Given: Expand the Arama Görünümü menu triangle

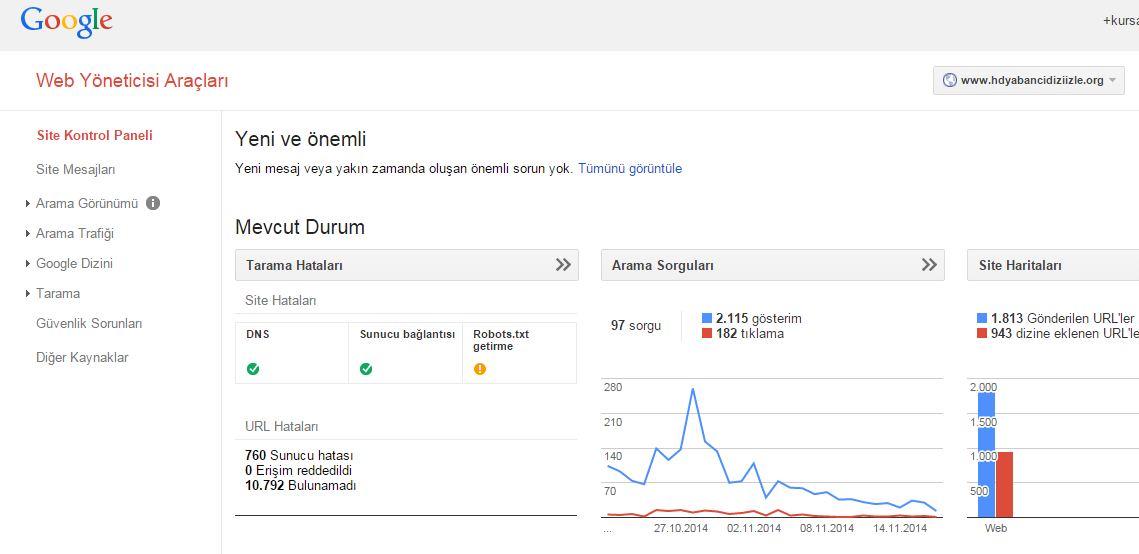Looking at the screenshot, I should 28,204.
